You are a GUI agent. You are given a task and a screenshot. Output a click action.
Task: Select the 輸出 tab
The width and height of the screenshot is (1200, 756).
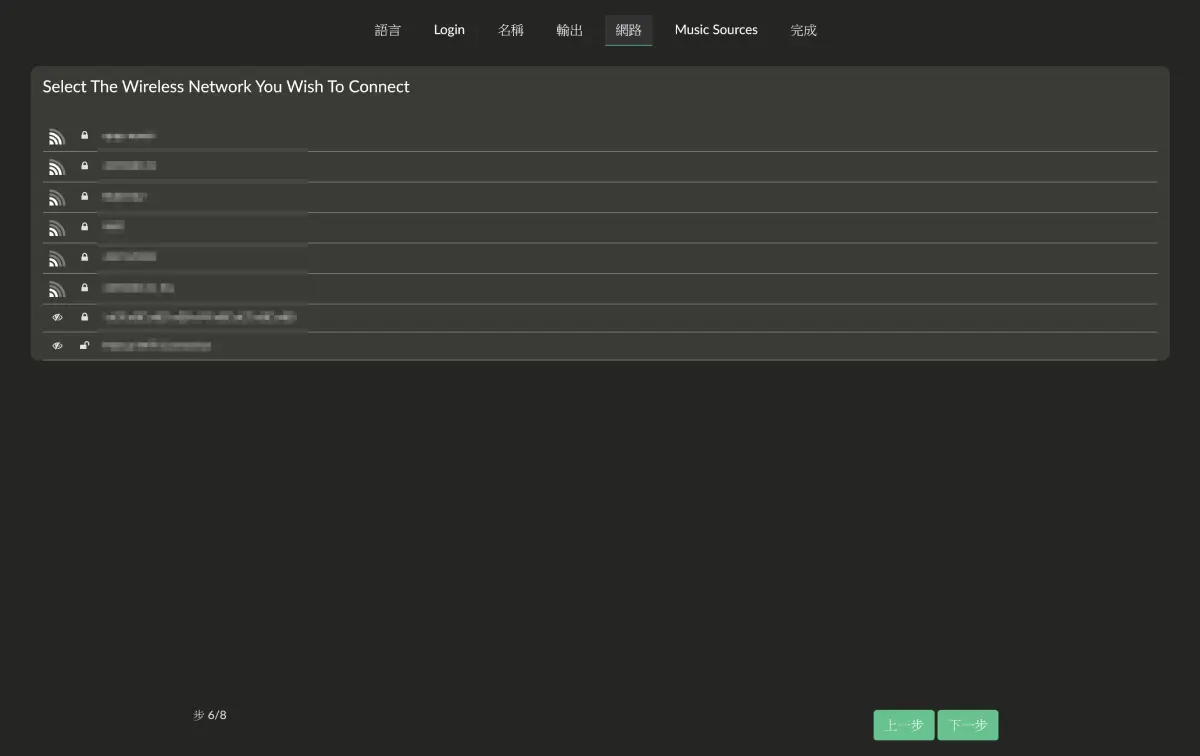[x=570, y=30]
